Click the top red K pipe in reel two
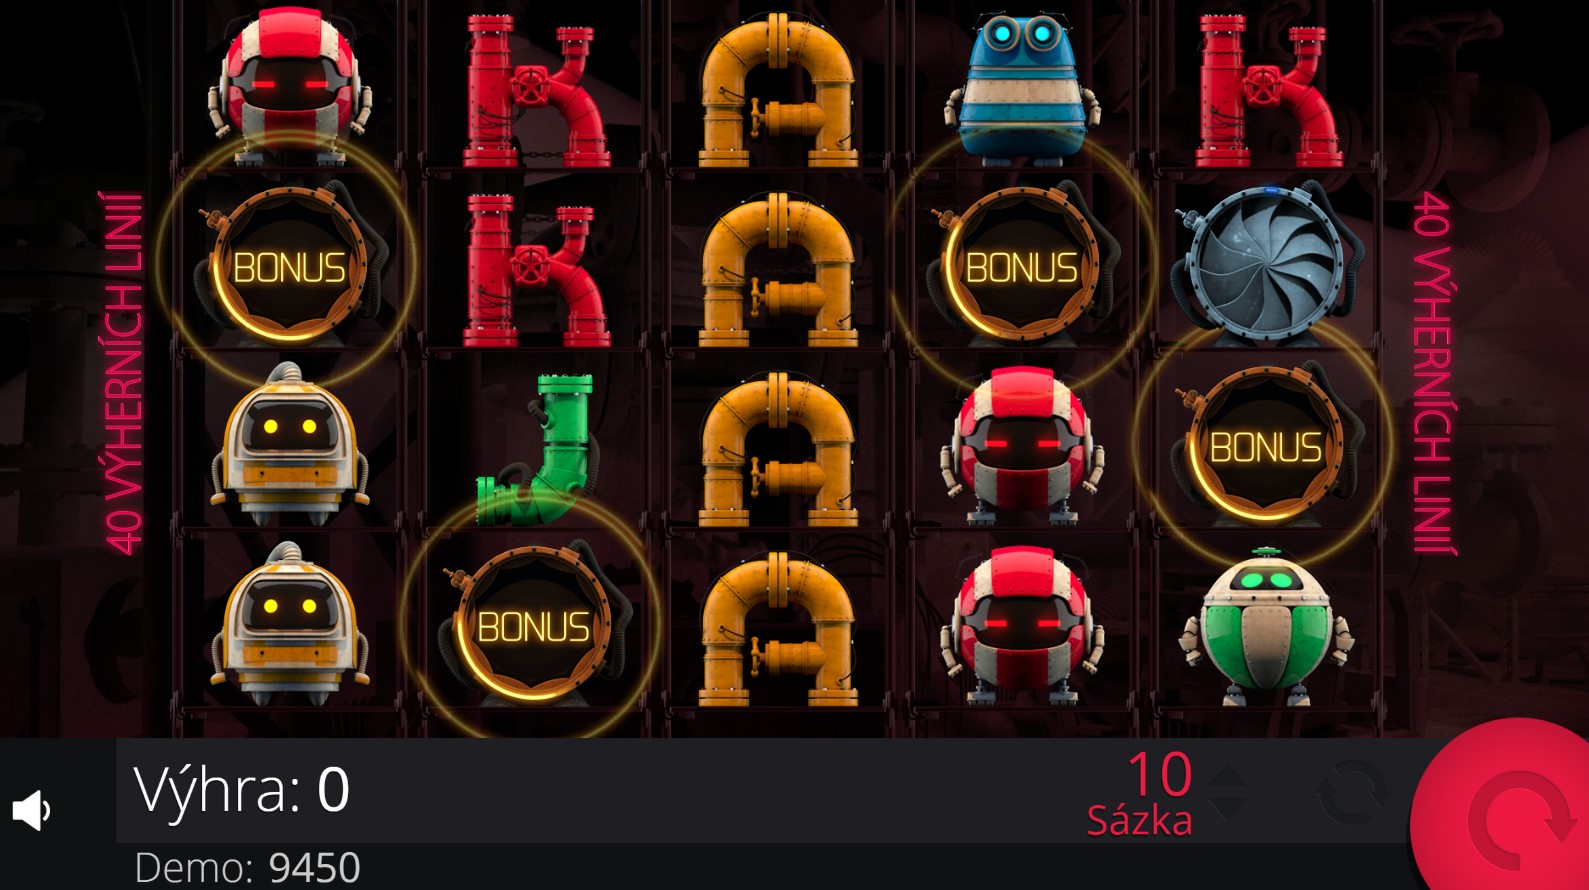Viewport: 1589px width, 890px height. [535, 91]
